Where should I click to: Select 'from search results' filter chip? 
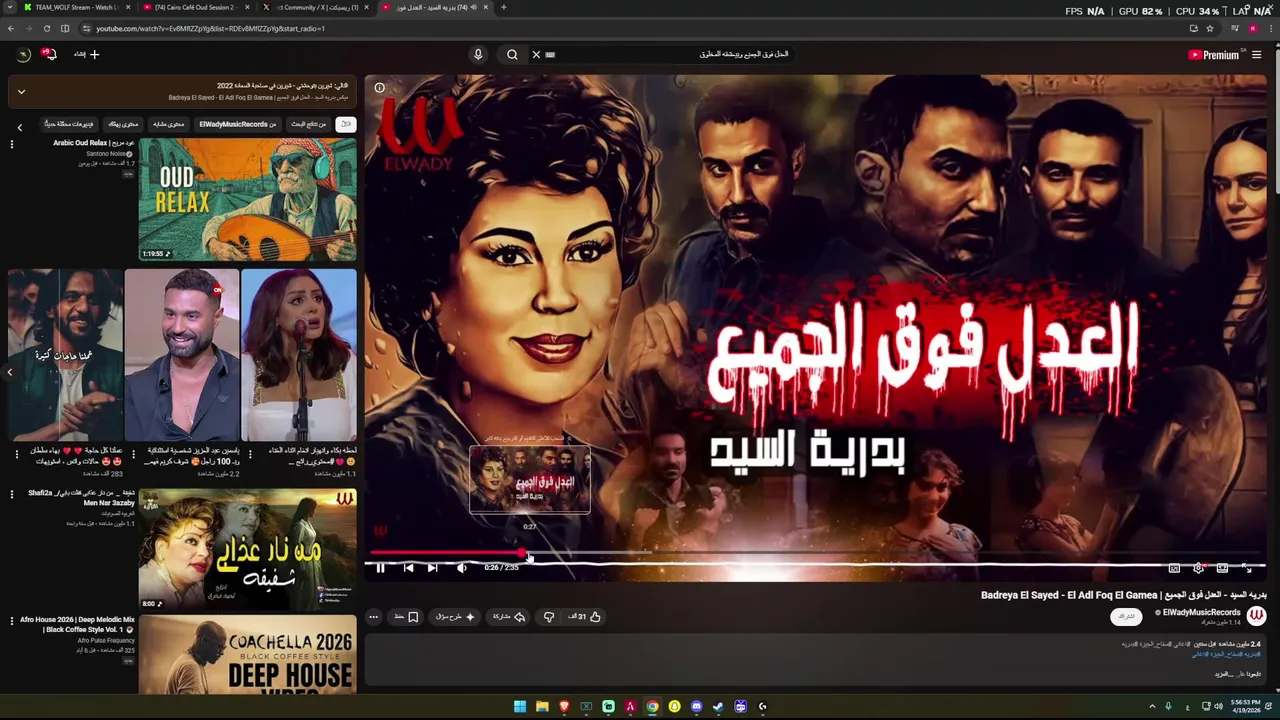(x=308, y=124)
